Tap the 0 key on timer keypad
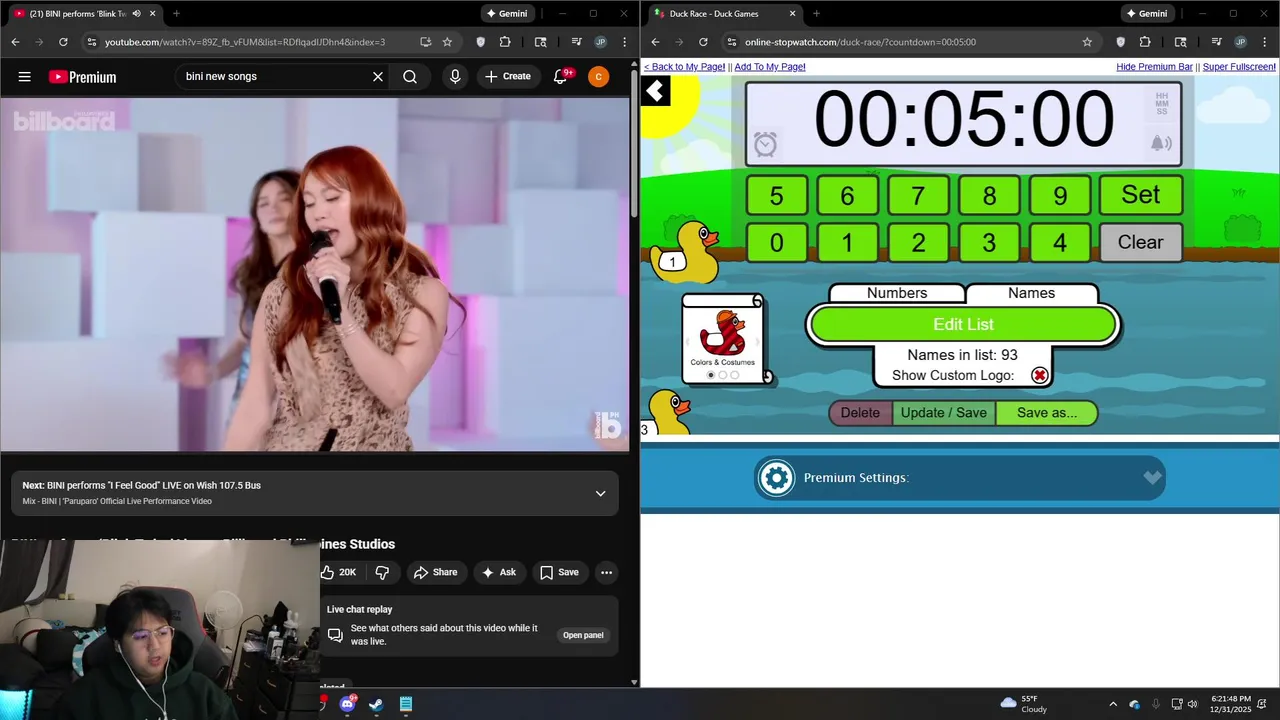This screenshot has height=720, width=1280. click(777, 242)
